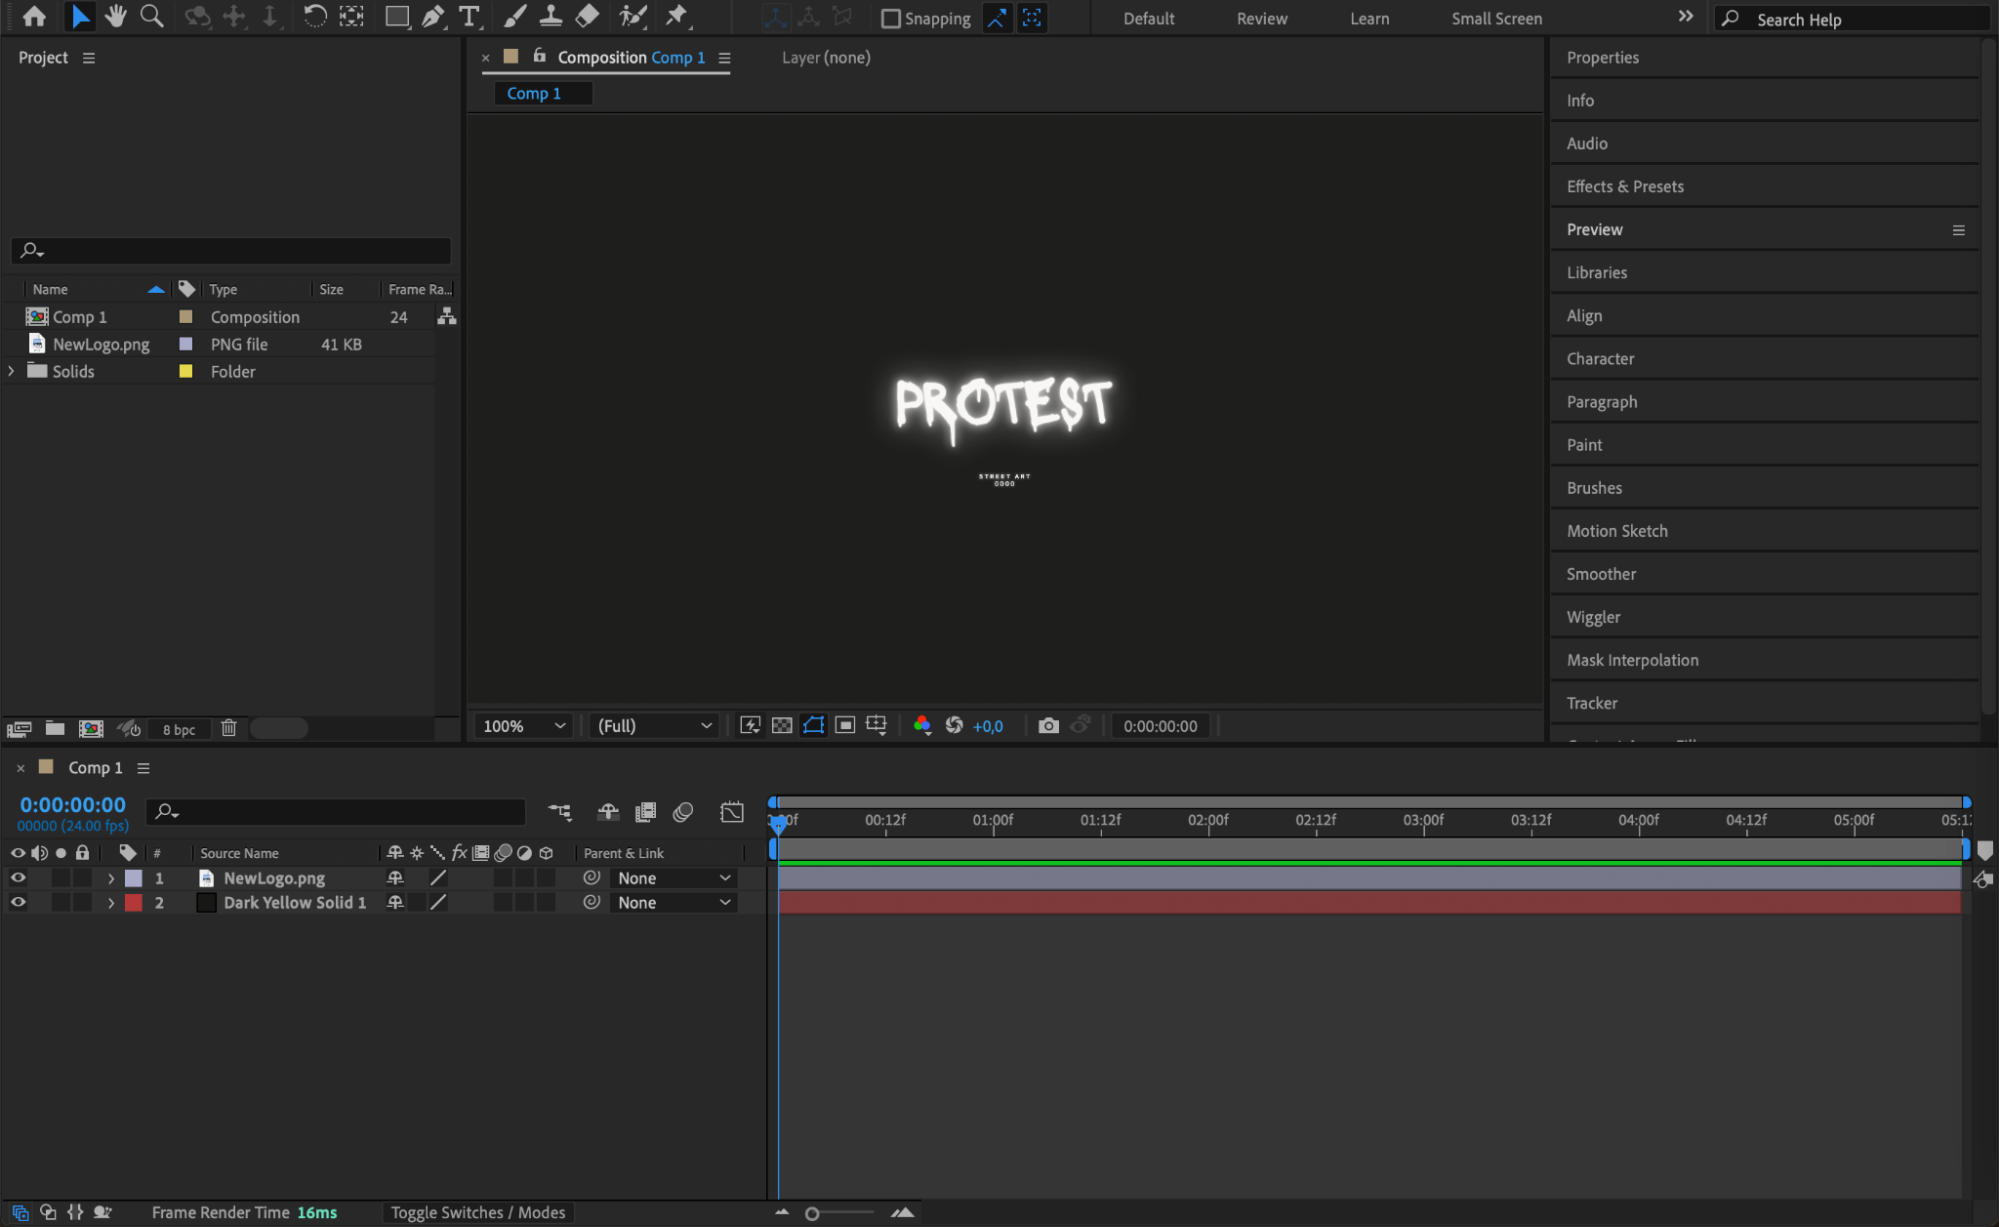Screen dimensions: 1999x1227
Task: Open the 100% magnification dropdown
Action: [524, 726]
